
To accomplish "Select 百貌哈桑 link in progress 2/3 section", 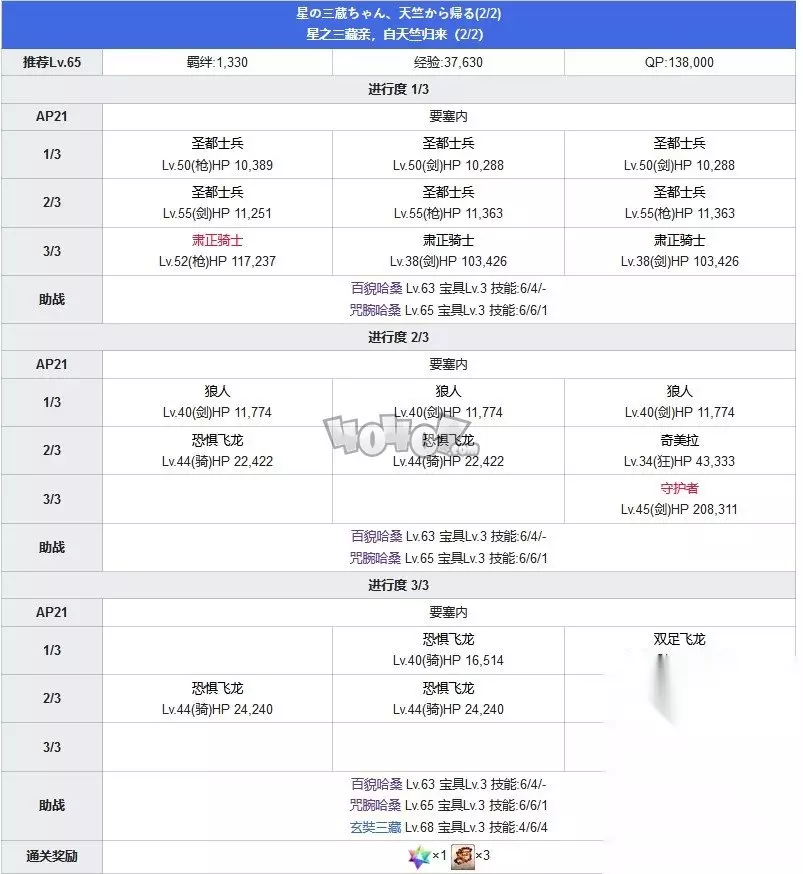I will (375, 537).
